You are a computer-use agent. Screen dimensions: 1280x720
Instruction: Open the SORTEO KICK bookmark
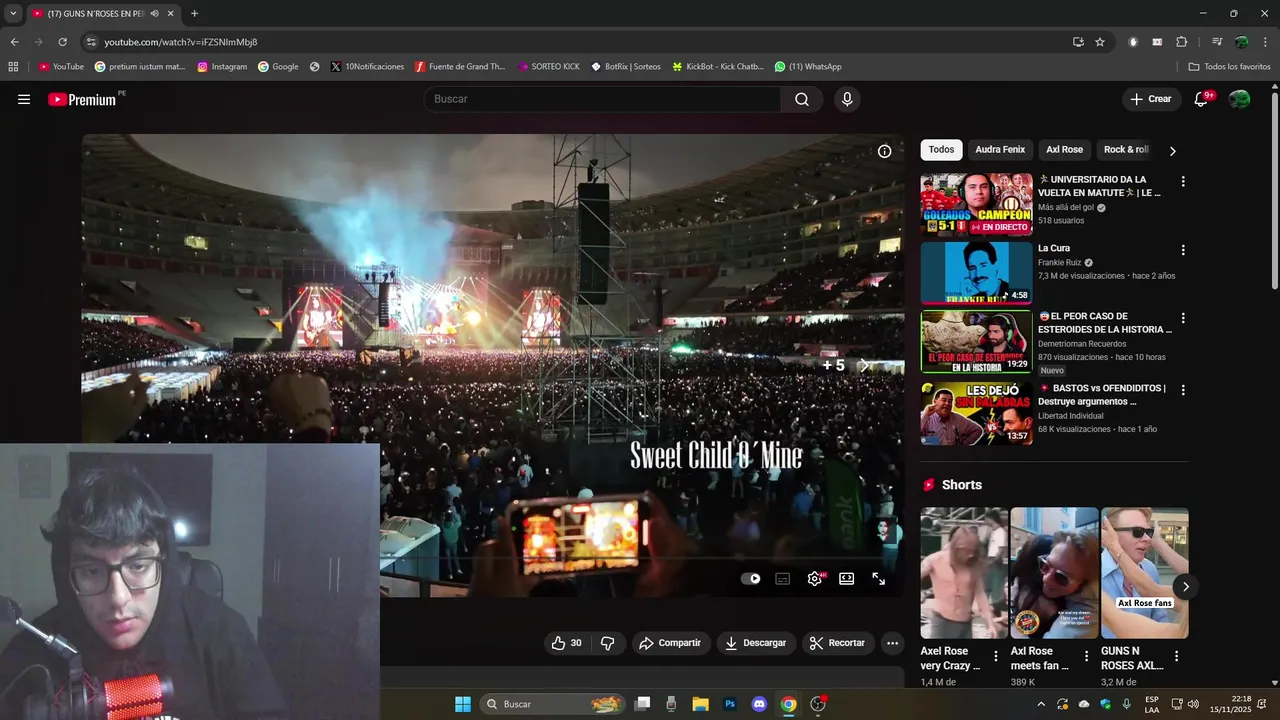[x=549, y=67]
